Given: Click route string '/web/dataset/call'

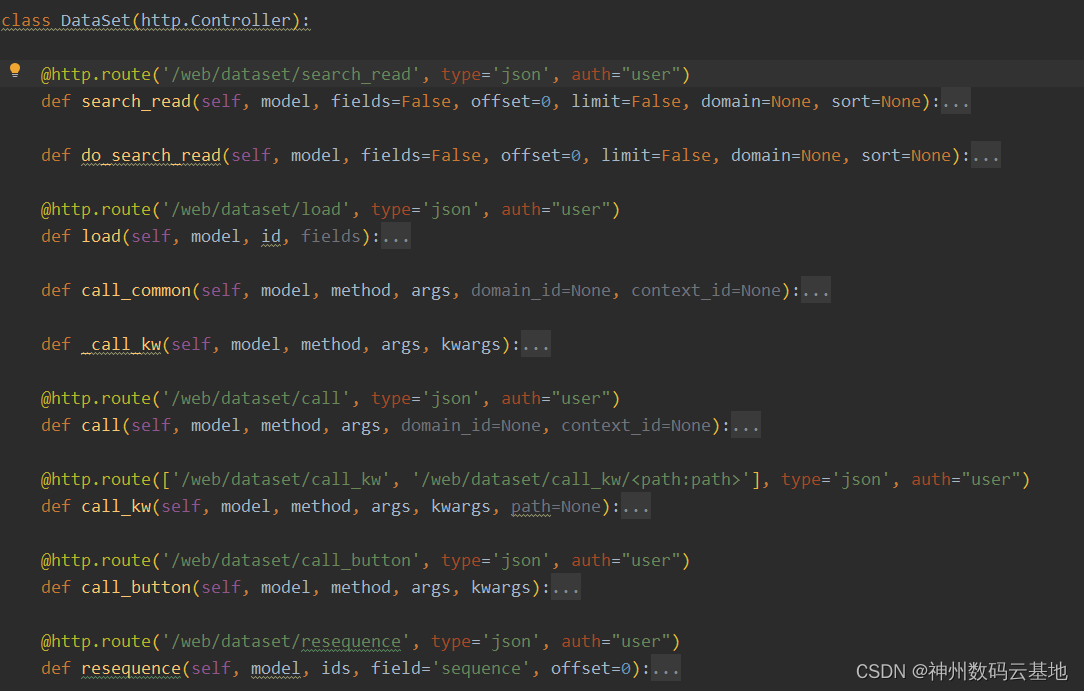Looking at the screenshot, I should (256, 399).
